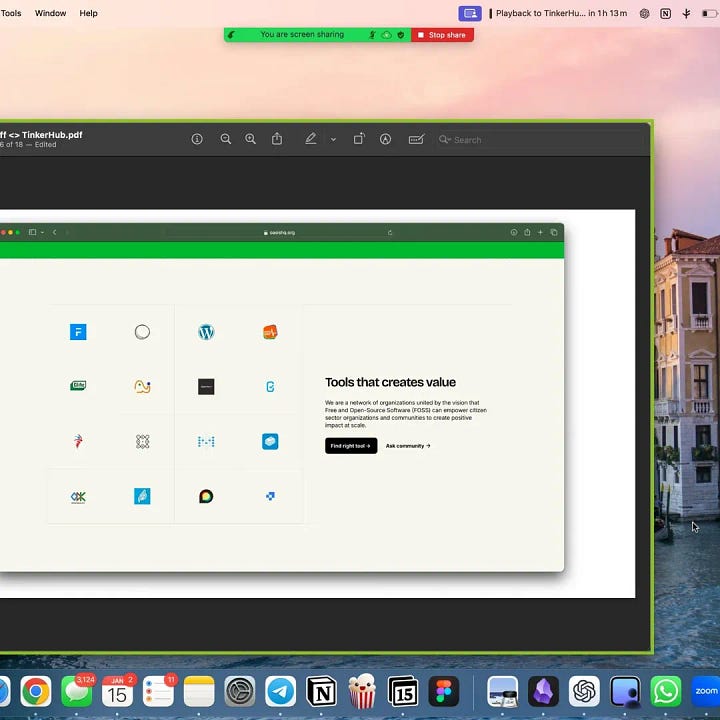Open the Window menu
Image resolution: width=720 pixels, height=720 pixels.
(x=51, y=13)
